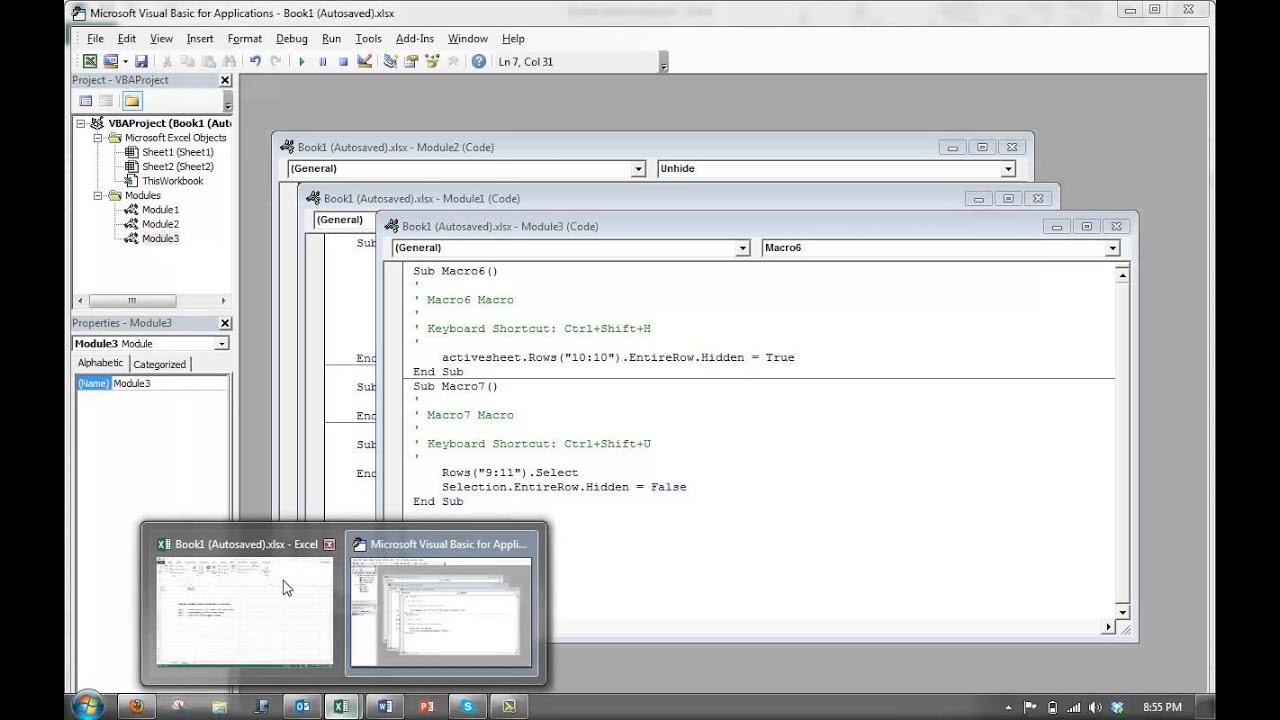Open the Add-Ins menu
1280x720 pixels.
(415, 39)
